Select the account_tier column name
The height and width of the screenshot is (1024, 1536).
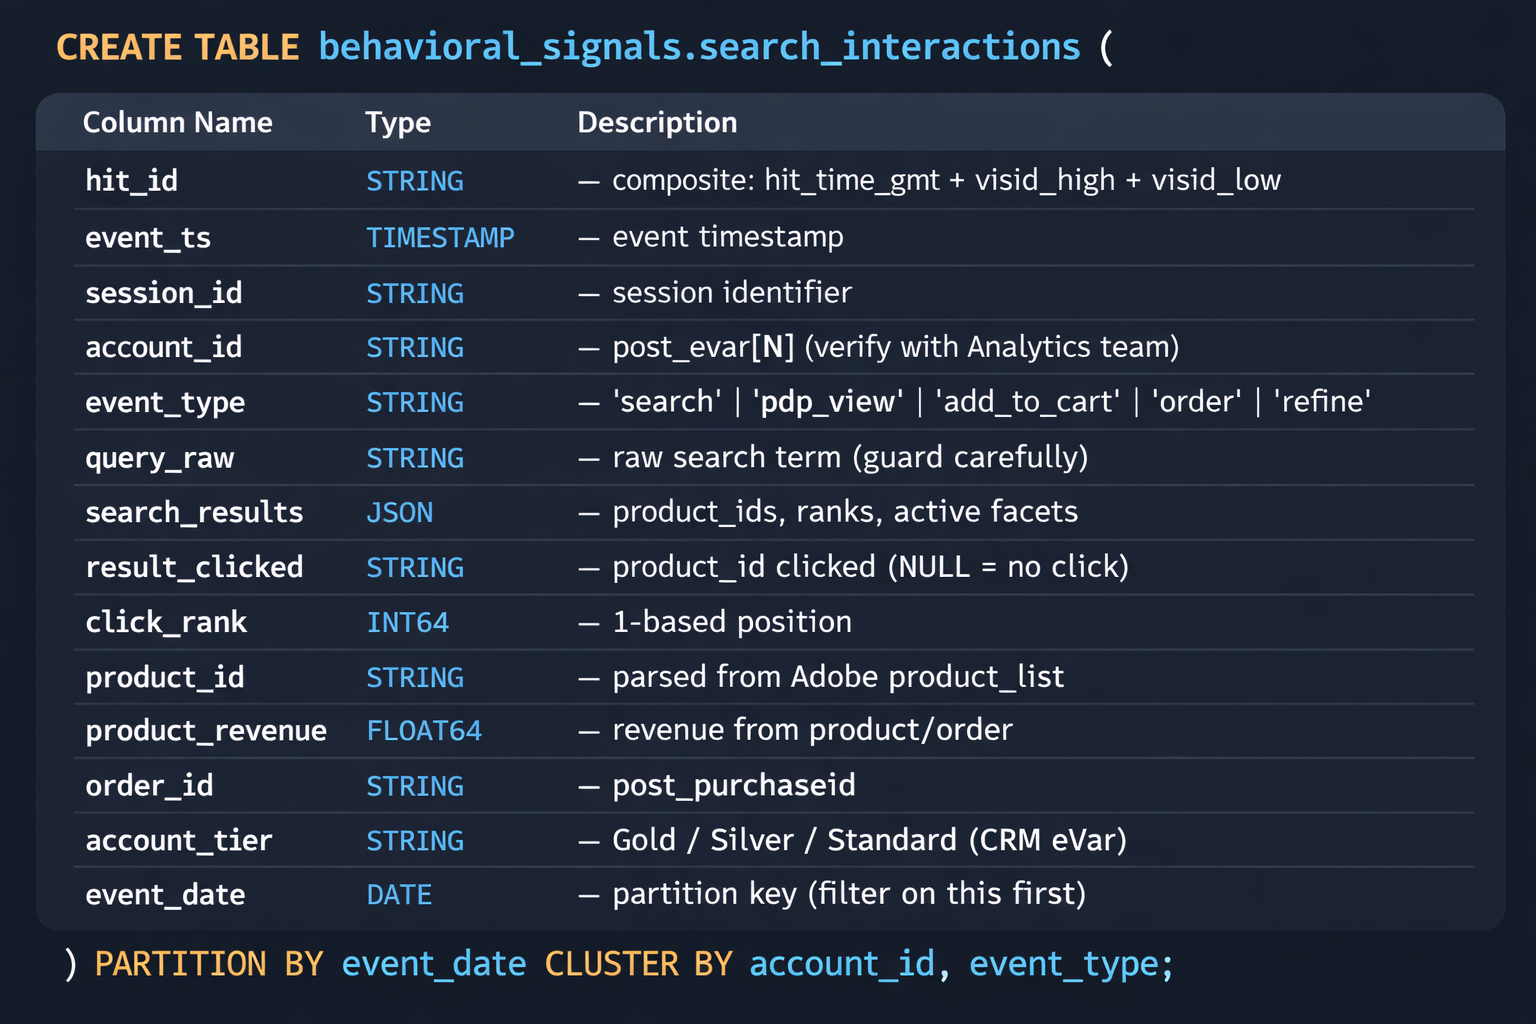(178, 840)
